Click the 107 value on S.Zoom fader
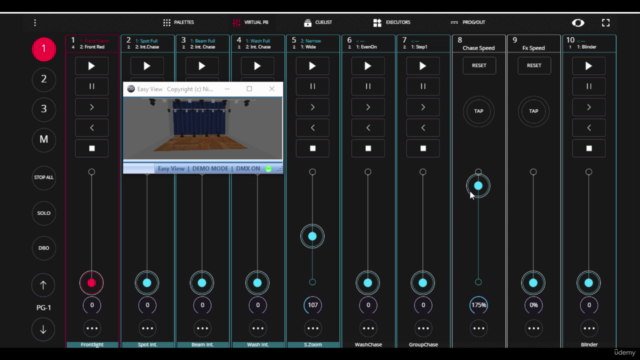Image resolution: width=640 pixels, height=360 pixels. (x=313, y=305)
